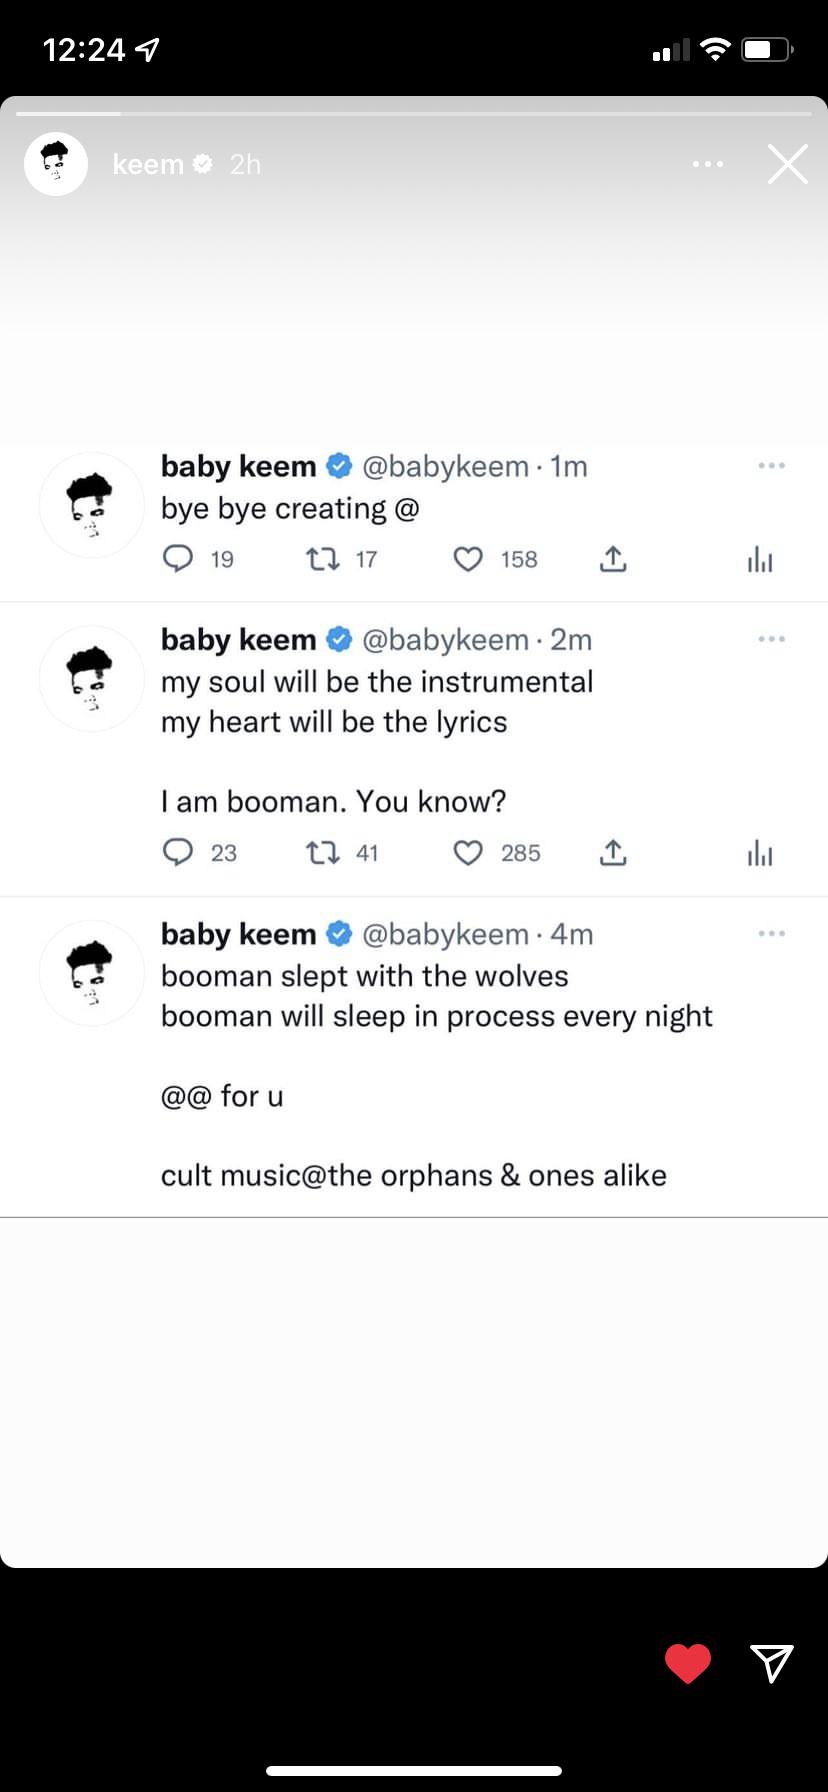The image size is (828, 1792).
Task: Retweet the "bye bye creating @" tweet
Action: pos(322,558)
